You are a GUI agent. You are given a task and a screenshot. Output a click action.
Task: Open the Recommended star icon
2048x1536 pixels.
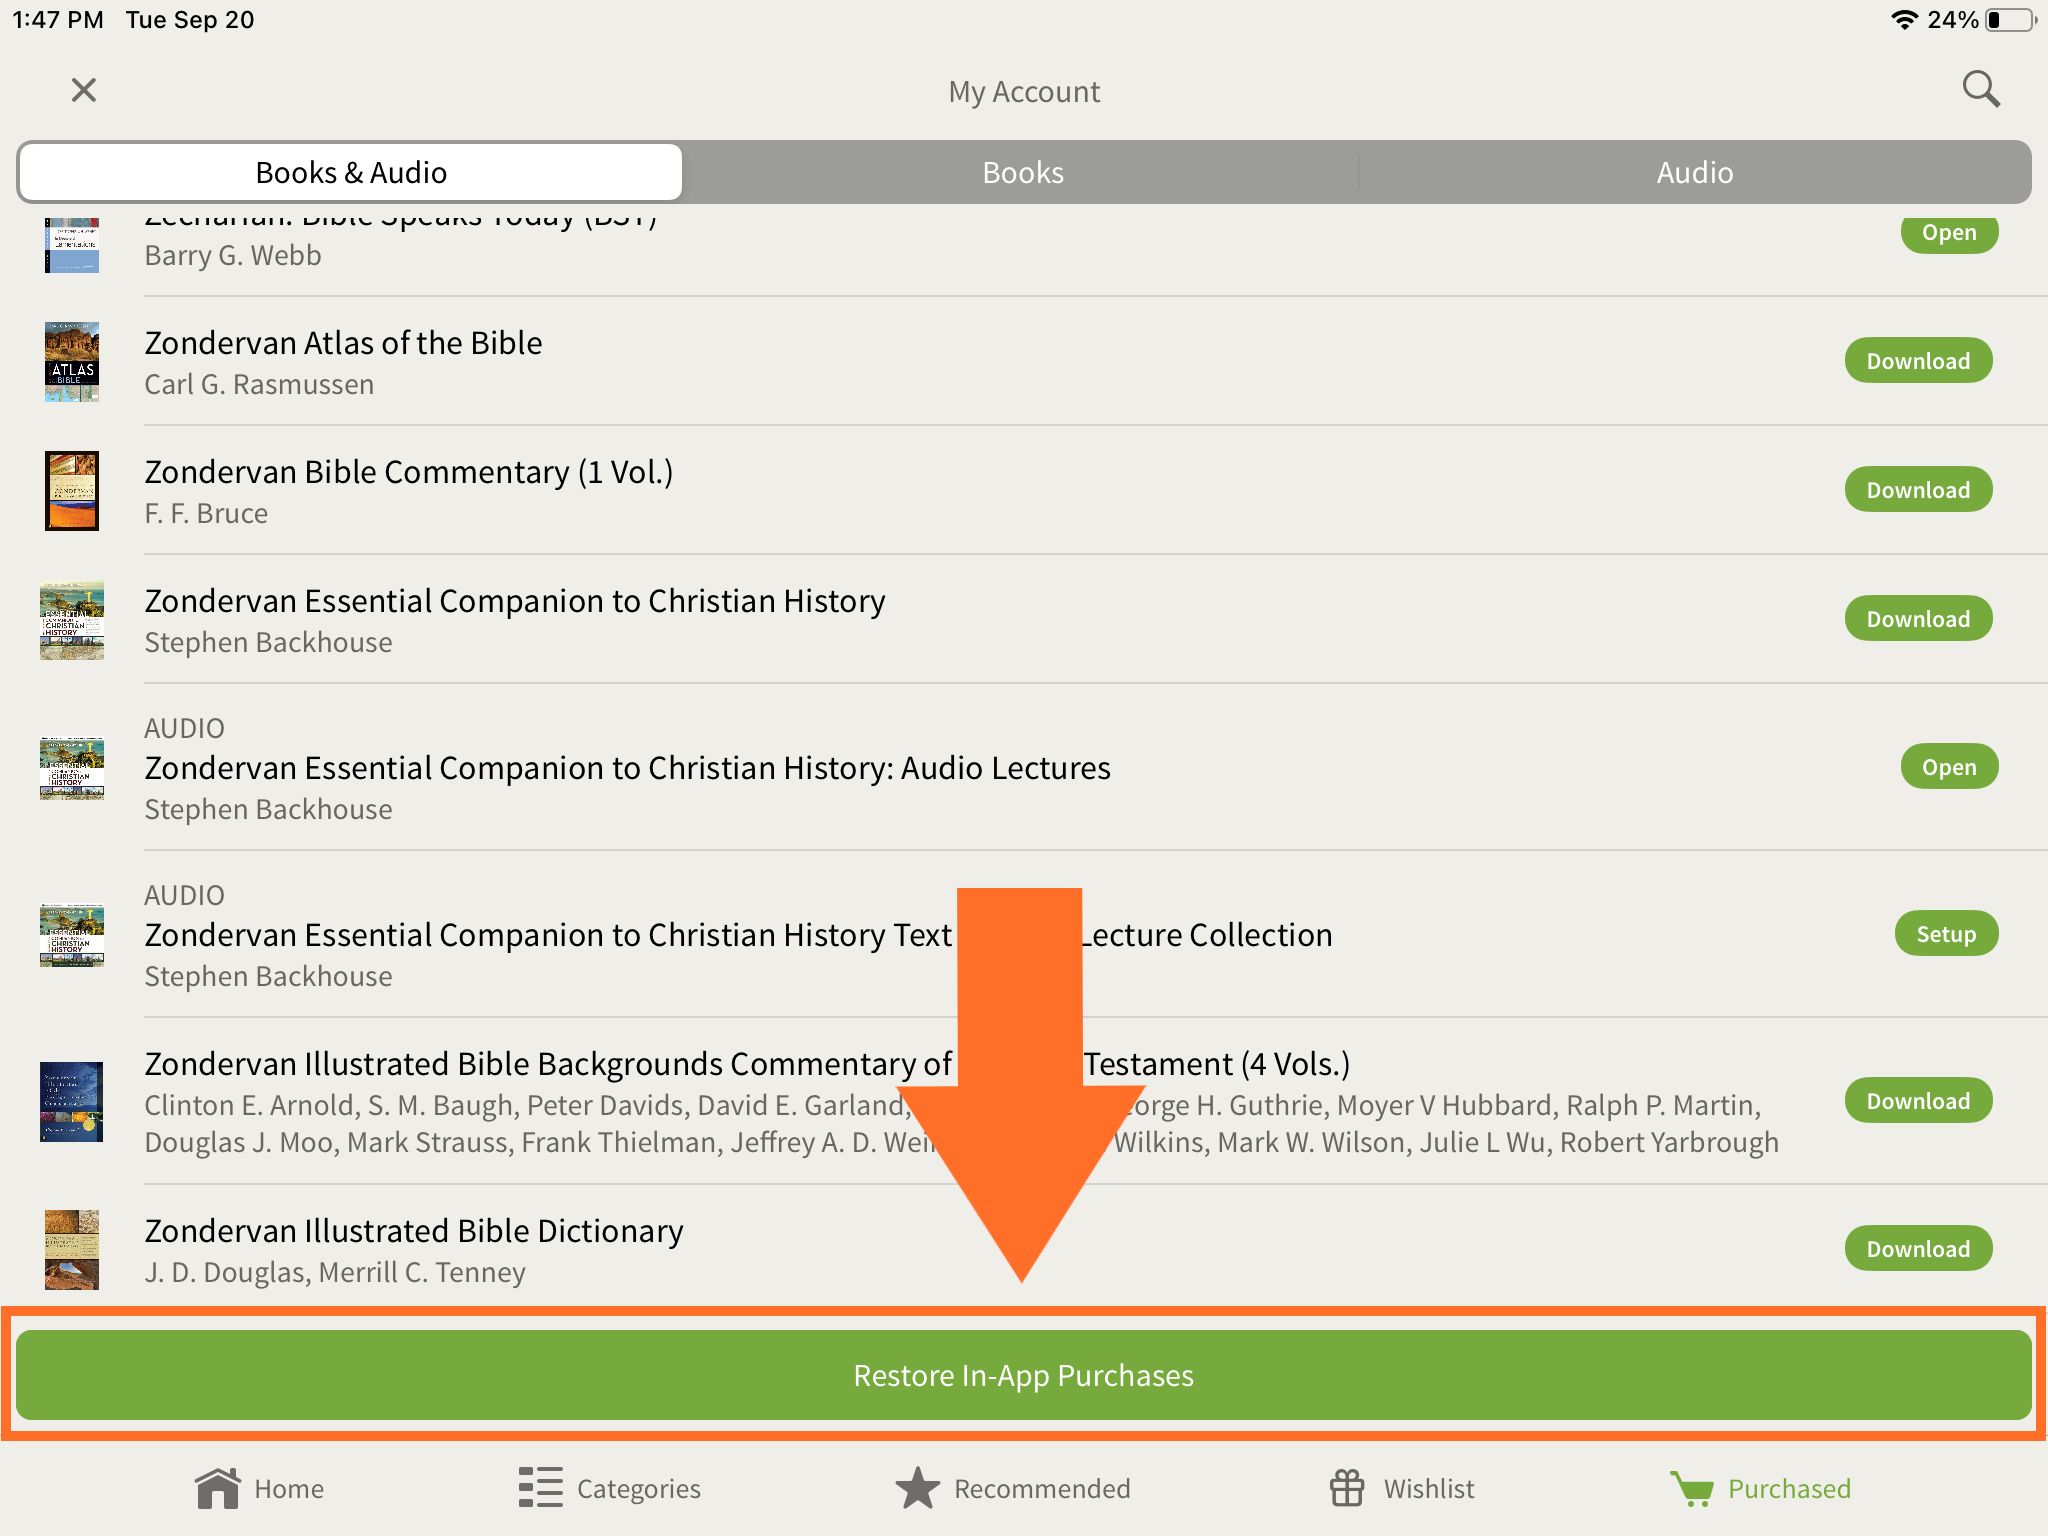click(x=917, y=1488)
